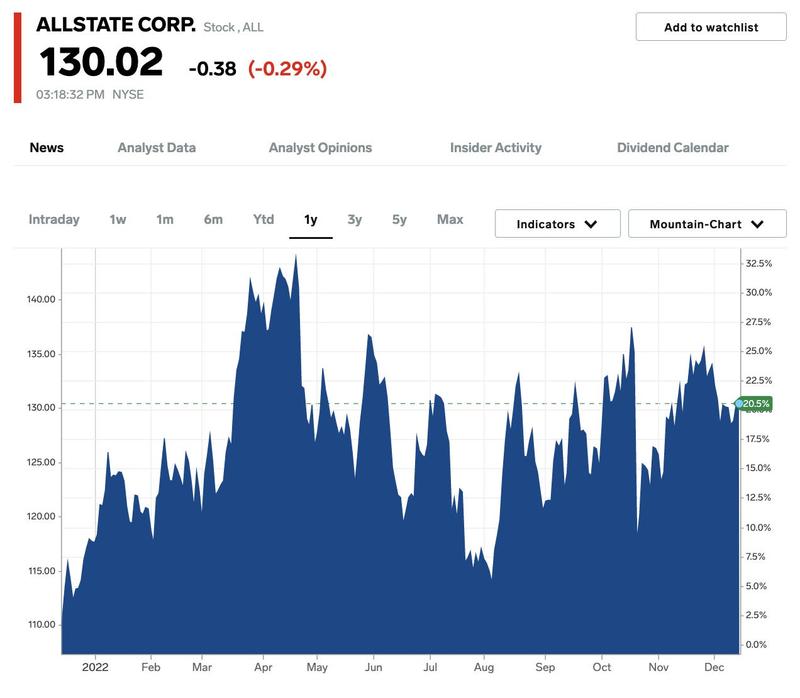This screenshot has width=800, height=698.
Task: Click the NYSE exchange label
Action: click(128, 95)
